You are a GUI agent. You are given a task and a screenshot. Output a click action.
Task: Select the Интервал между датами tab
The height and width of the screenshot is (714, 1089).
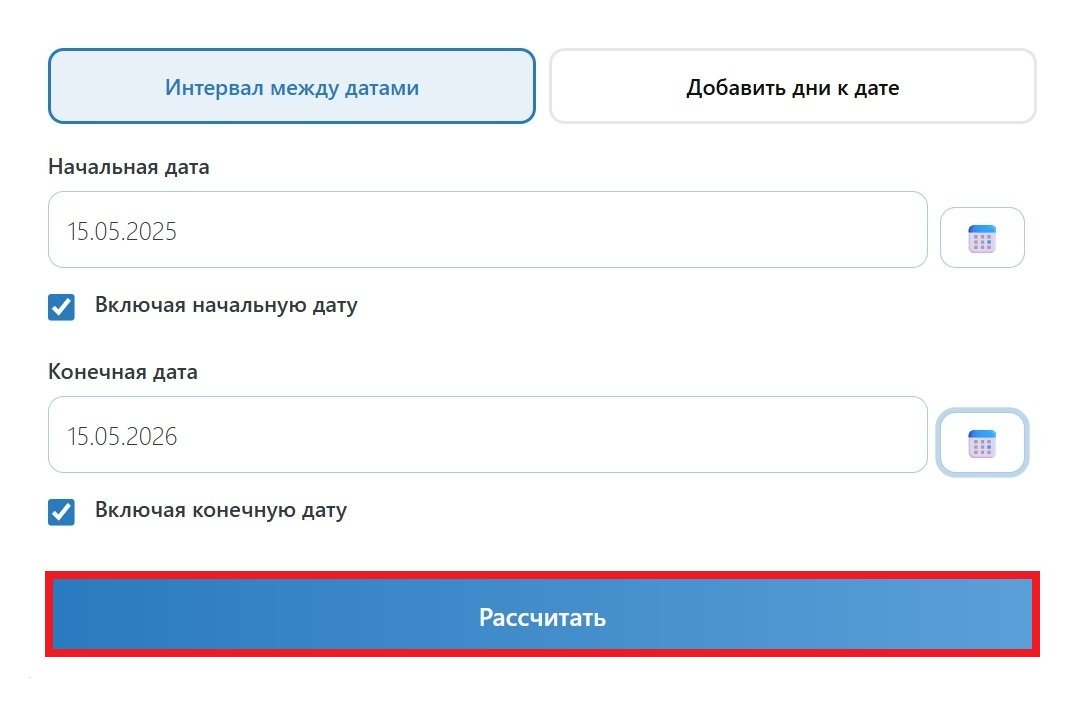292,86
